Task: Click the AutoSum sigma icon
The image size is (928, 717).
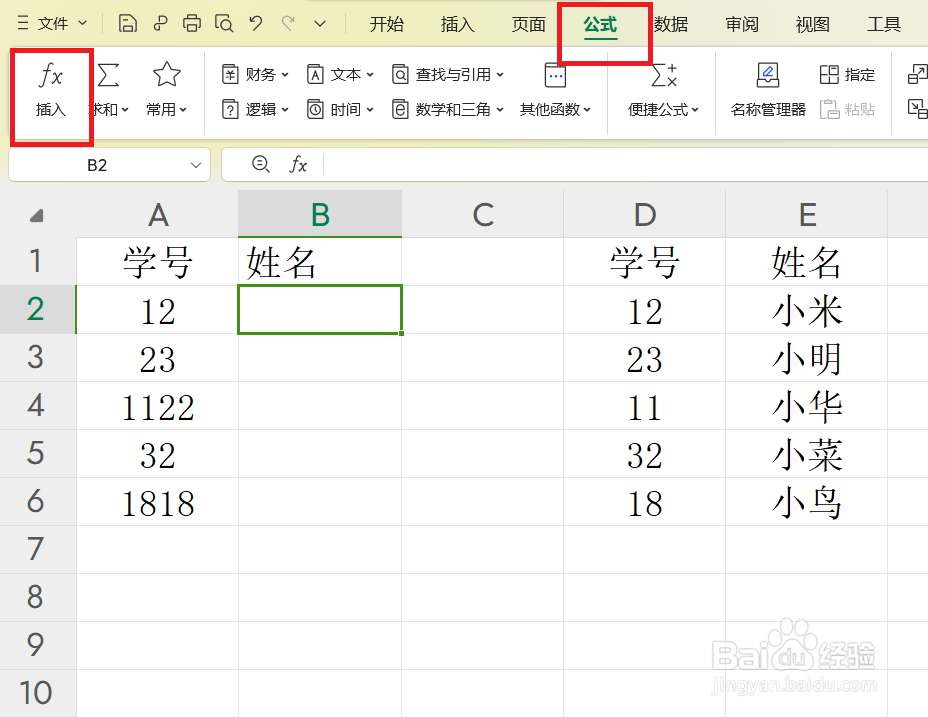Action: (x=108, y=75)
